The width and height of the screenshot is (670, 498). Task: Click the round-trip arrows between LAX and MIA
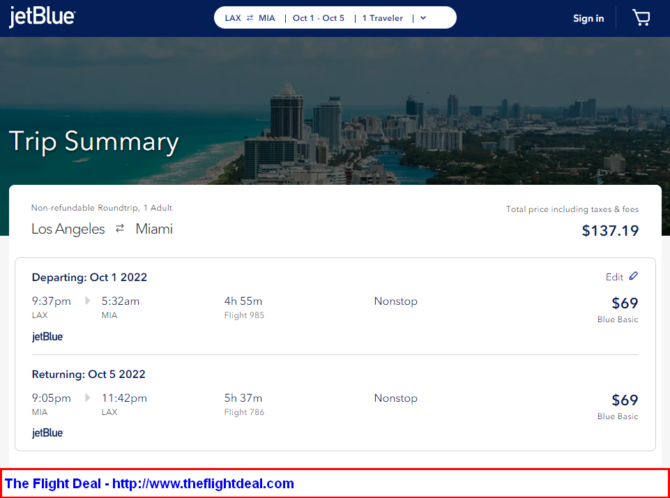pyautogui.click(x=250, y=18)
